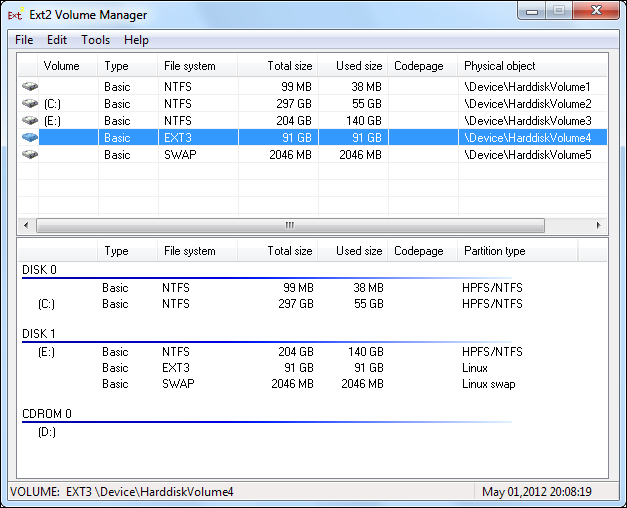
Task: Click the top list Codepage column header
Action: point(423,66)
